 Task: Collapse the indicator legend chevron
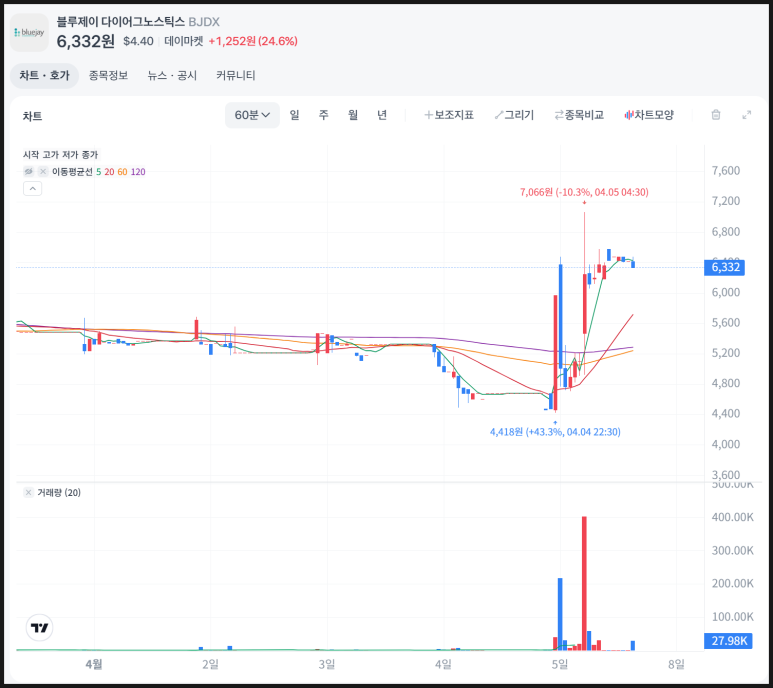(x=33, y=189)
